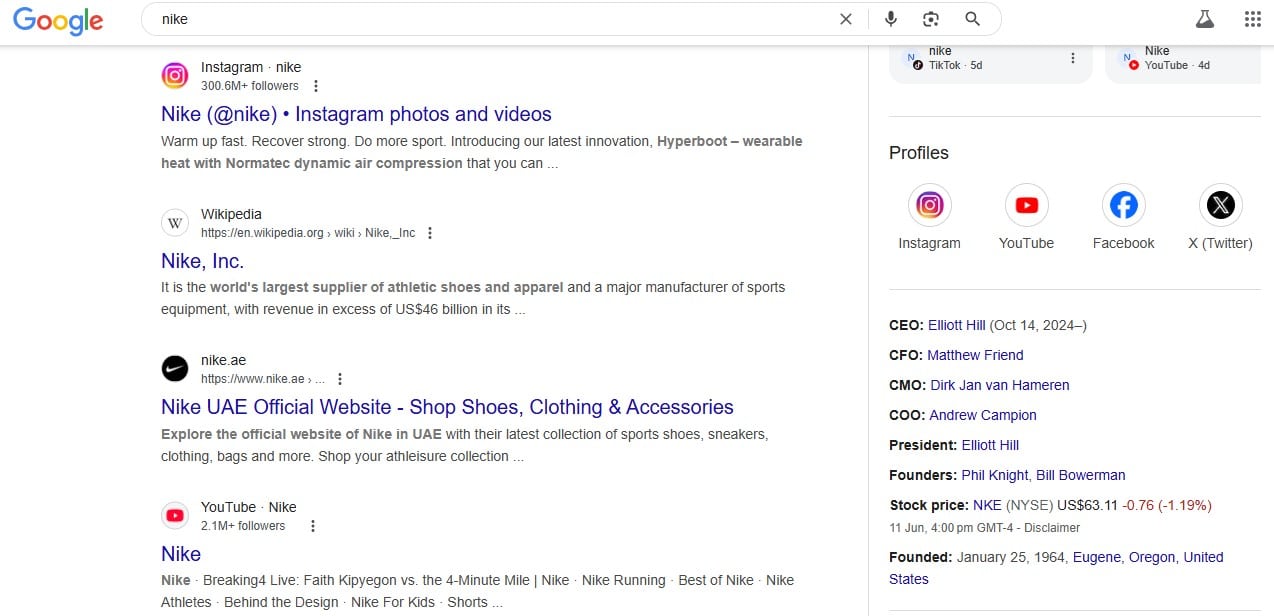Clear the search box with the X icon
This screenshot has height=616, width=1274.
pos(846,19)
